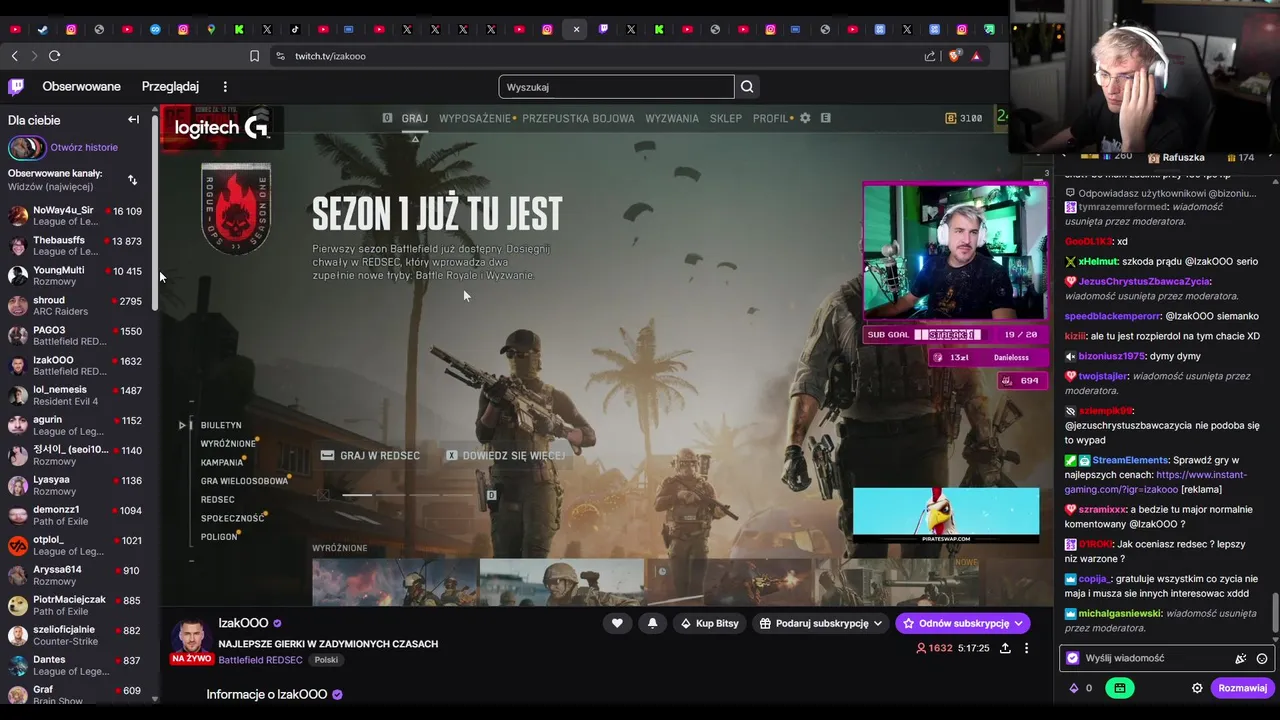This screenshot has height=720, width=1280.
Task: Open the instant-gaming link in chat
Action: coord(1156,482)
